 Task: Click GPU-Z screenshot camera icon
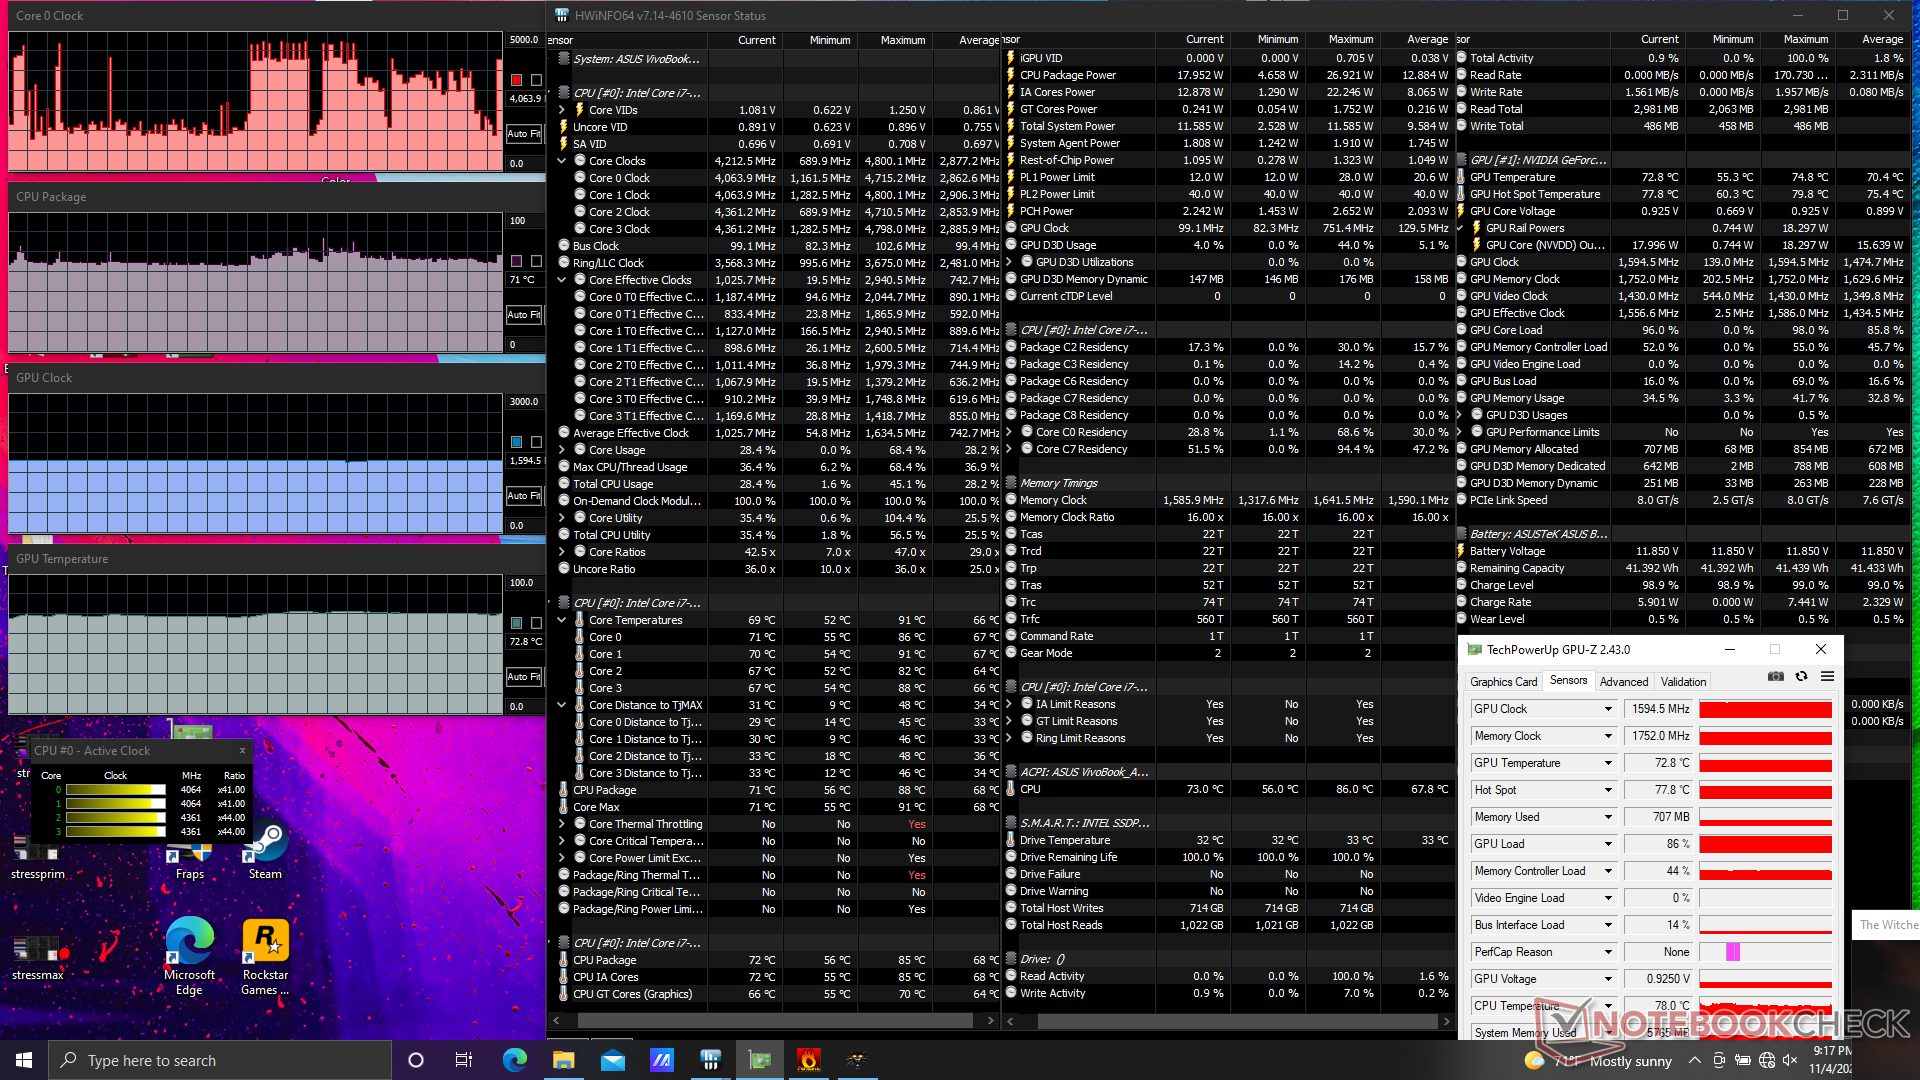[1775, 677]
